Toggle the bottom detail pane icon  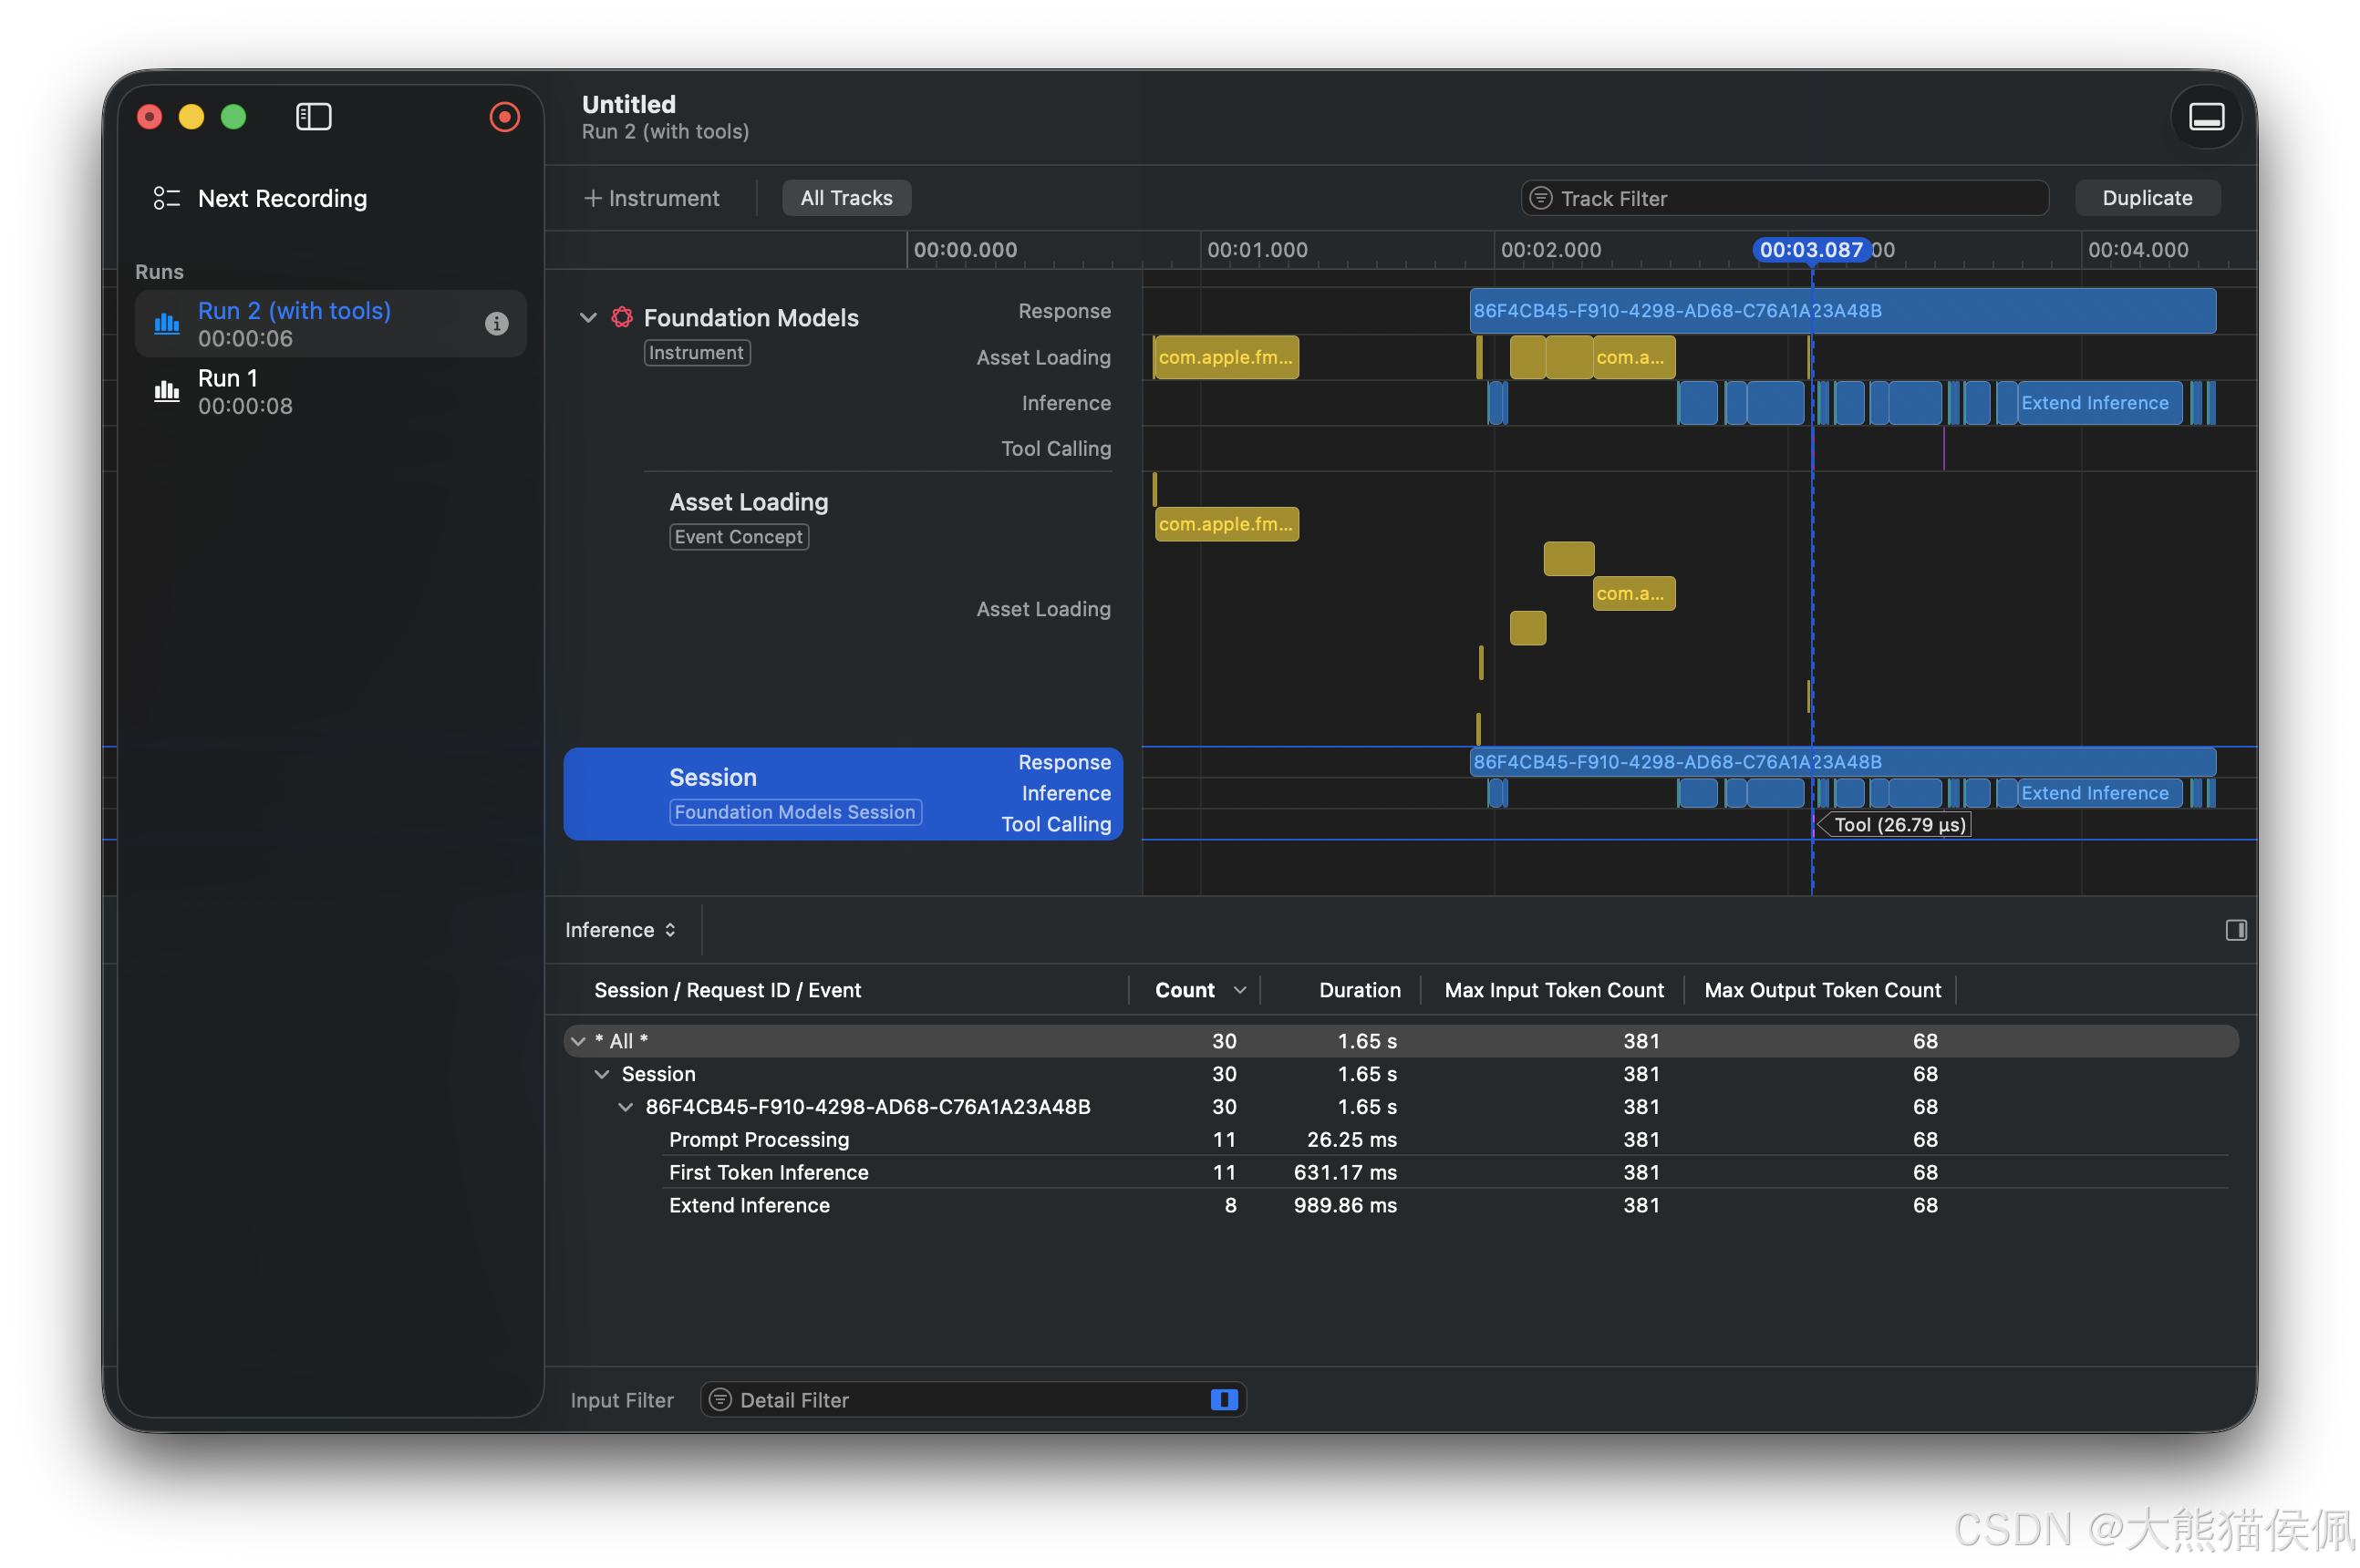point(2205,117)
